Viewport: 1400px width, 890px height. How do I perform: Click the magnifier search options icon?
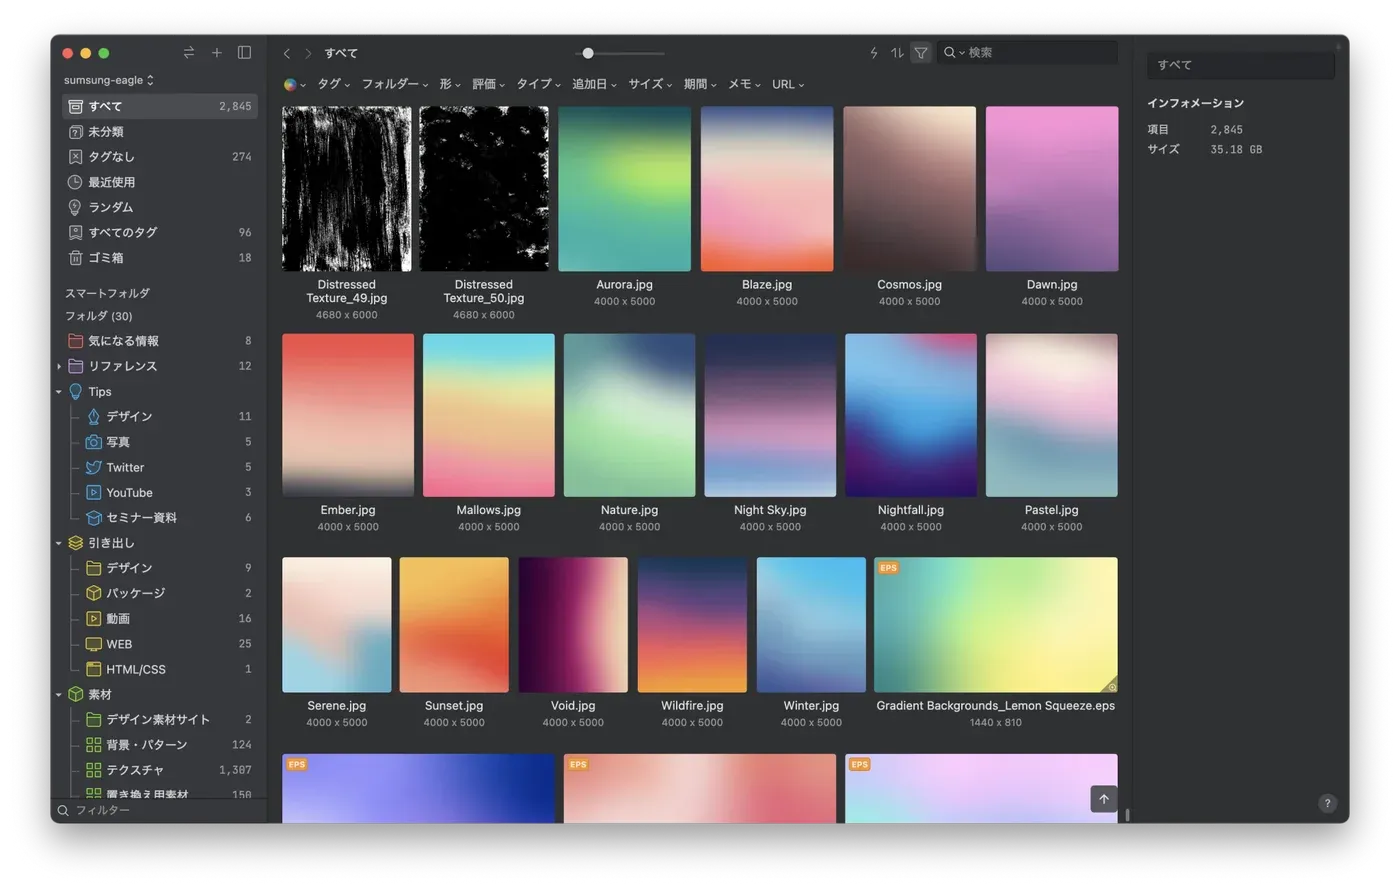click(x=953, y=52)
